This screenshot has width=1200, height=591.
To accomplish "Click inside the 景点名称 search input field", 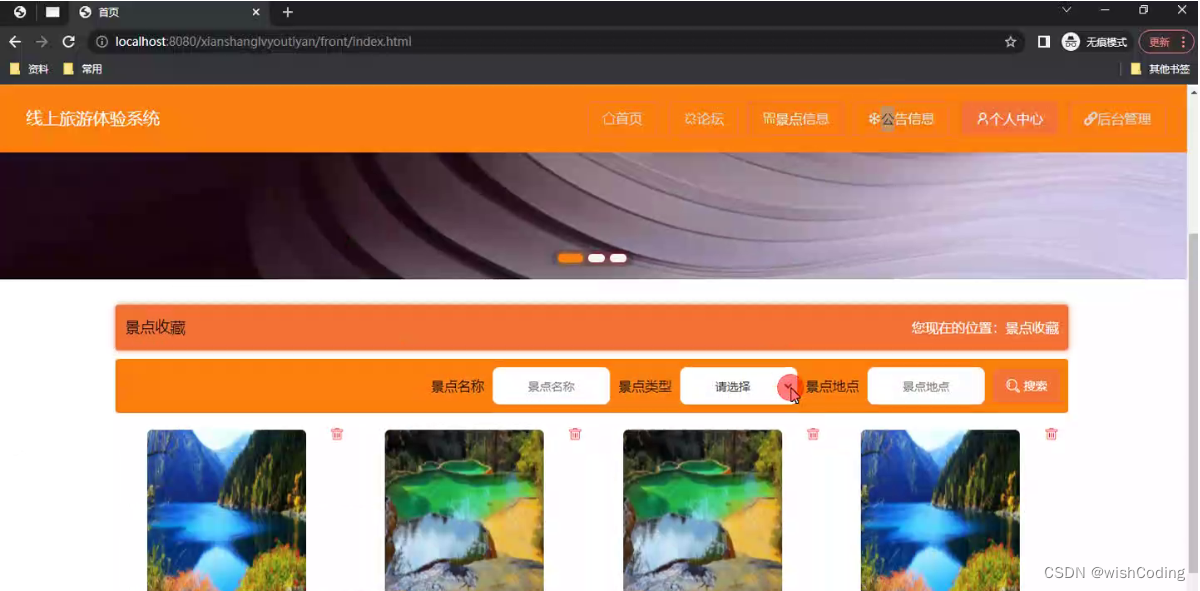I will [x=551, y=385].
